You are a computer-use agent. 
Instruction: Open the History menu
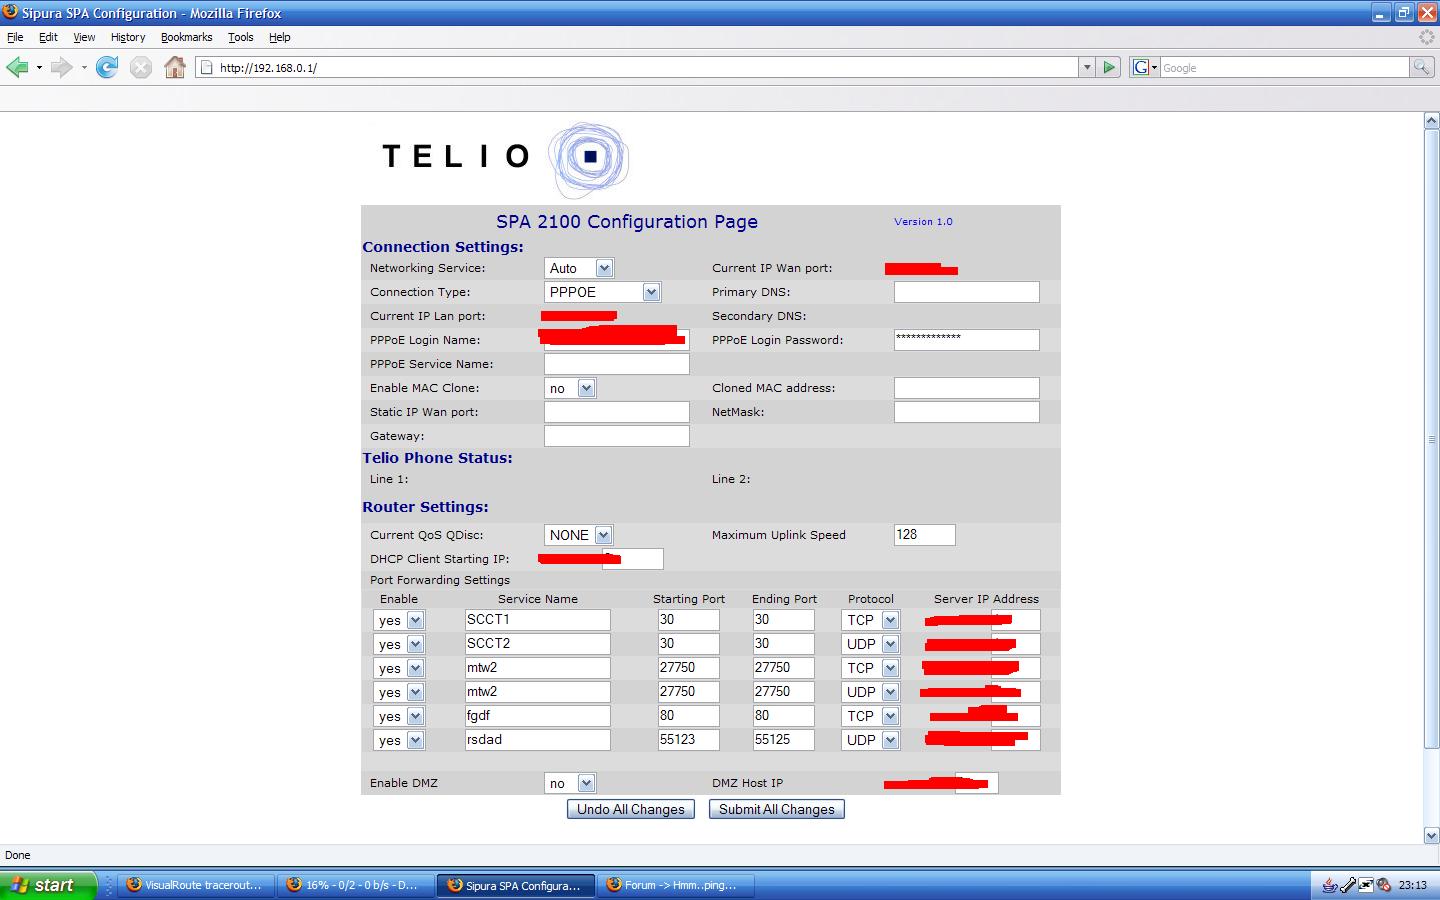tap(128, 37)
